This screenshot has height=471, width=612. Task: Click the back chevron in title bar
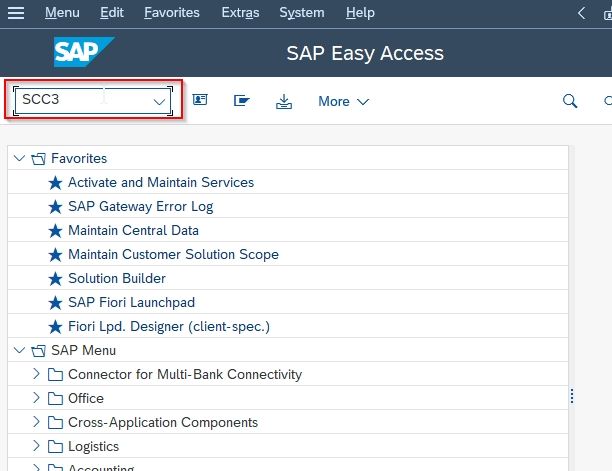pyautogui.click(x=581, y=13)
